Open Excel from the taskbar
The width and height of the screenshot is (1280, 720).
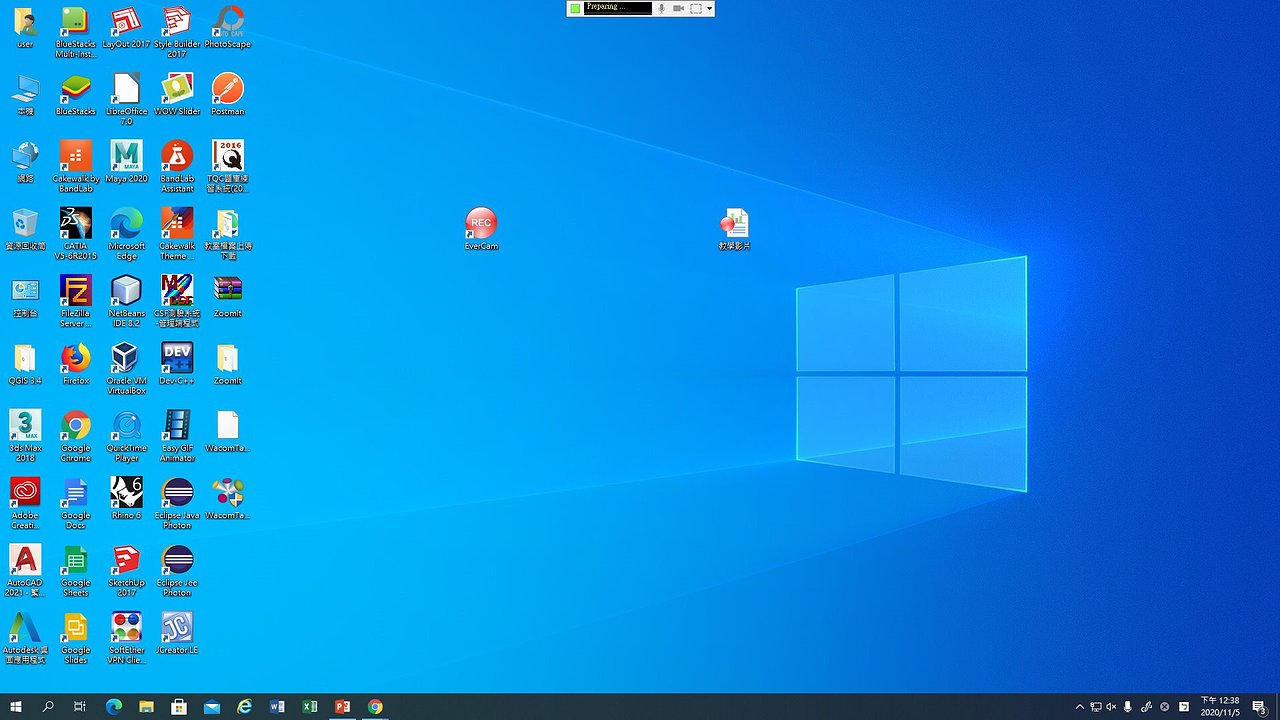point(310,707)
